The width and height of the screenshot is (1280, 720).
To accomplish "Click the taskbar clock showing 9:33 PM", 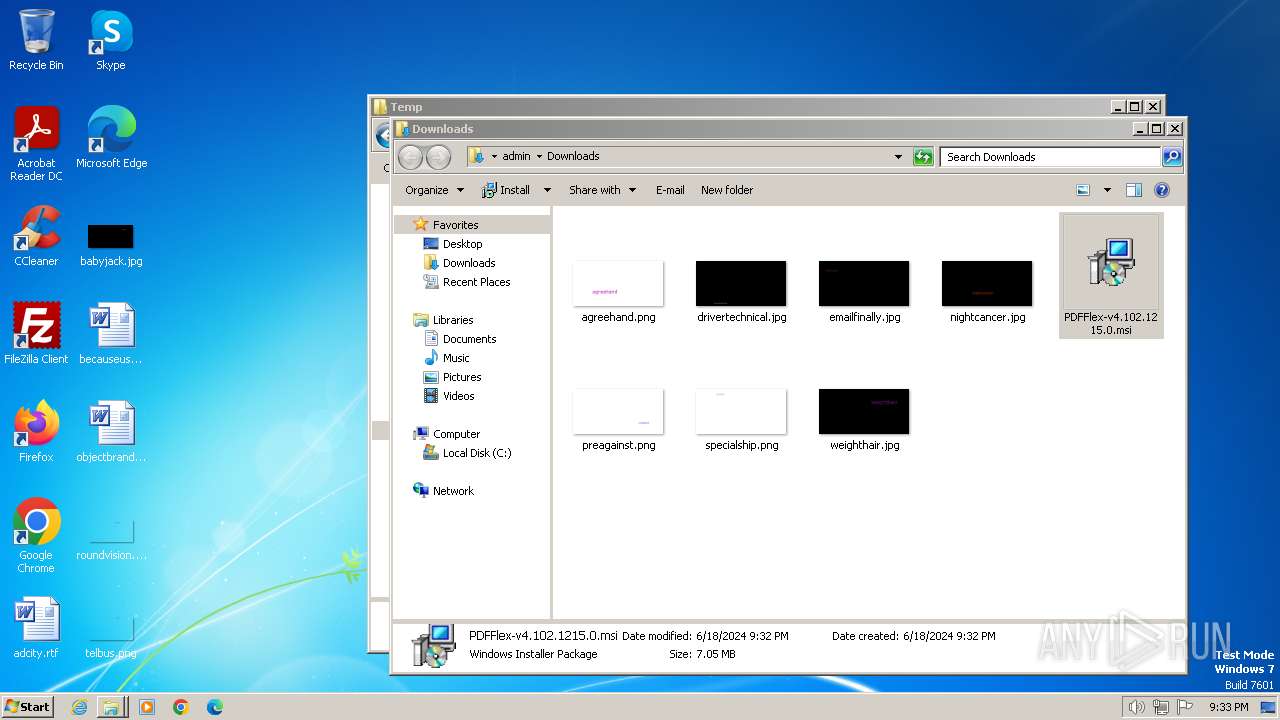I will (1228, 707).
